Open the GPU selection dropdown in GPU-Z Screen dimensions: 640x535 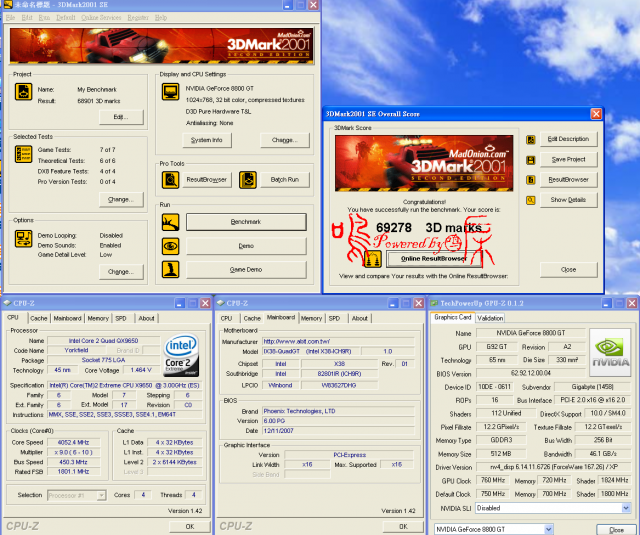[549, 529]
